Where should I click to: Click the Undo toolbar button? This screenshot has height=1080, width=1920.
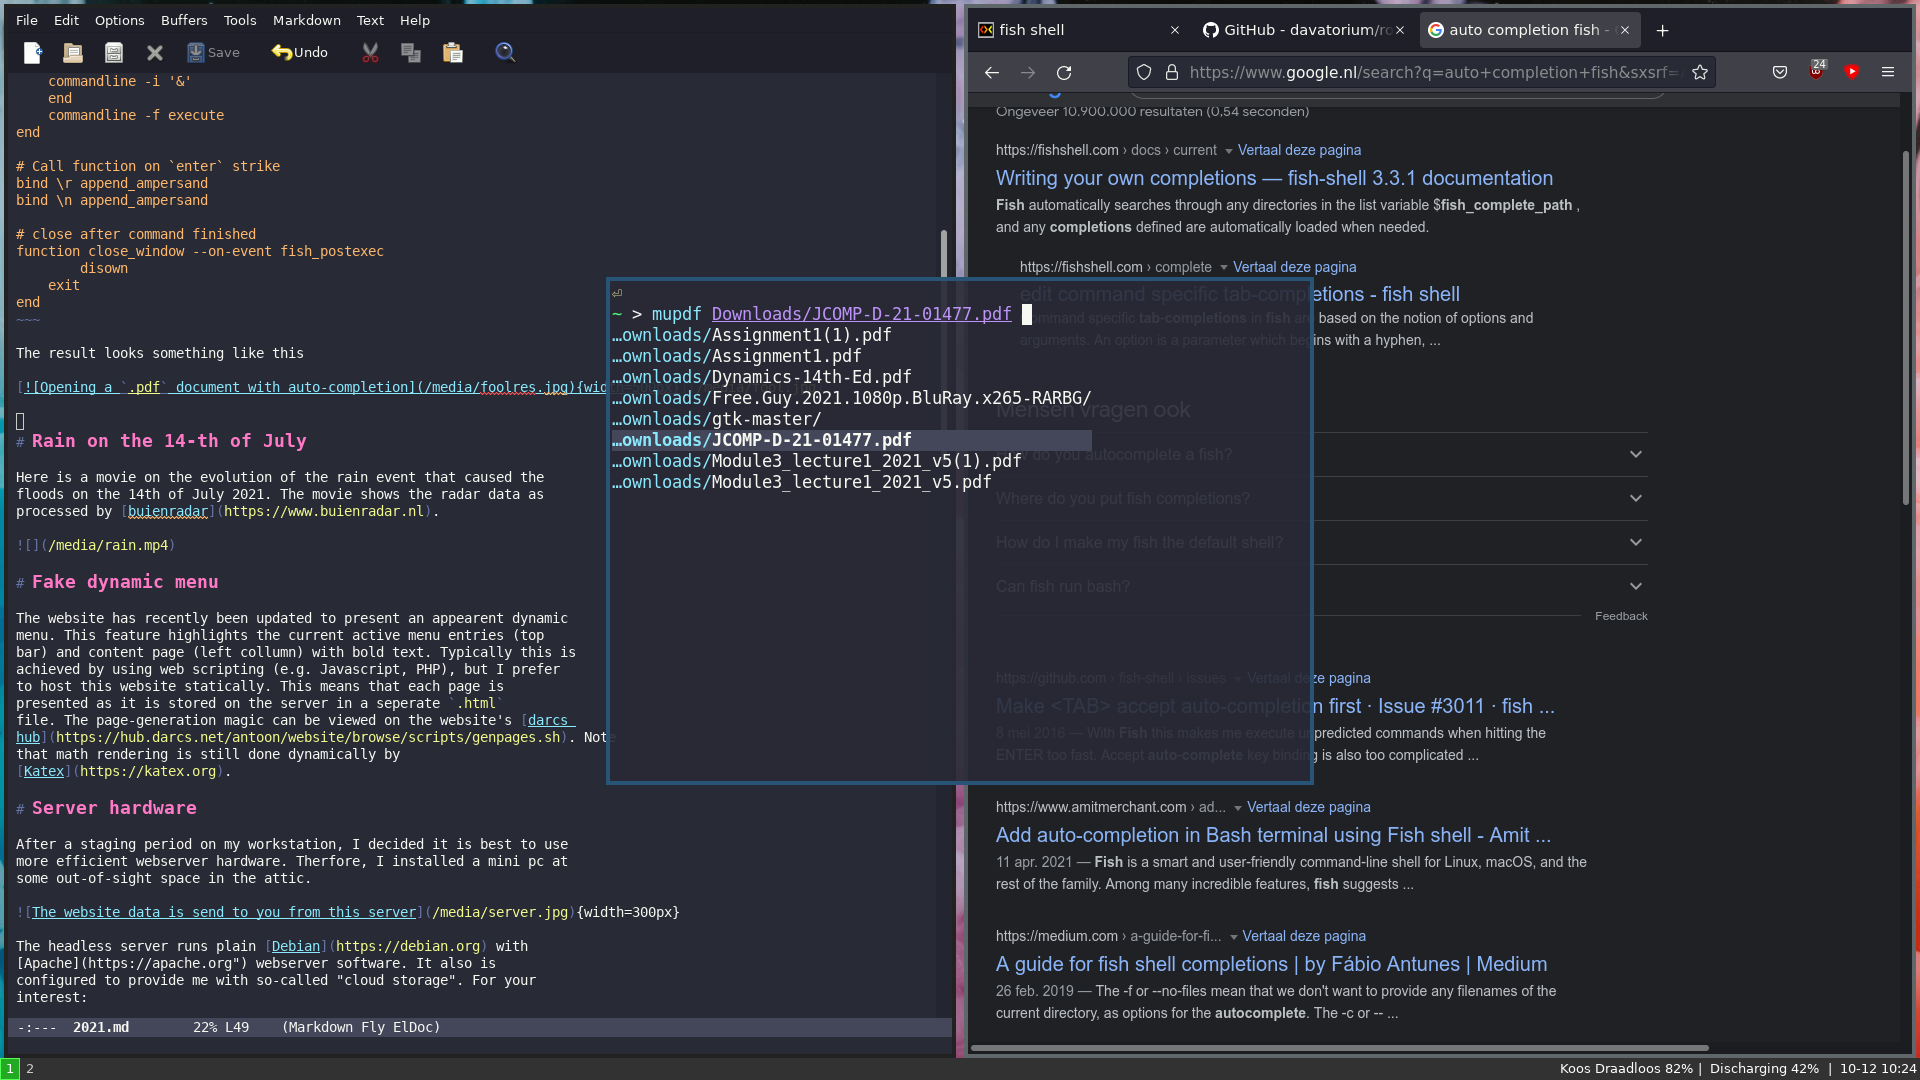click(x=300, y=53)
